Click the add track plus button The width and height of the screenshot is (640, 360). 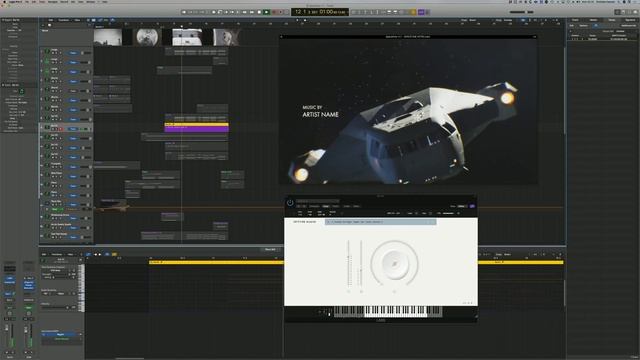pos(43,25)
